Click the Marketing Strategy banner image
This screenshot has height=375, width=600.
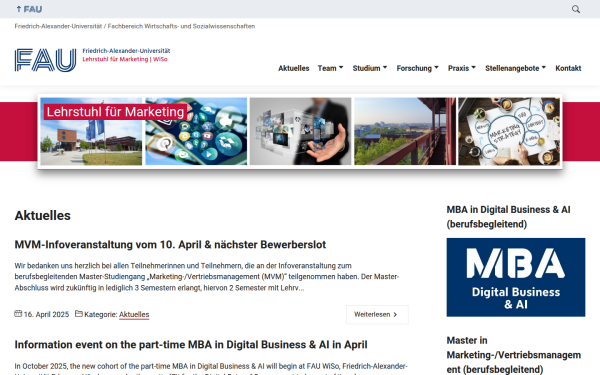[x=509, y=131]
